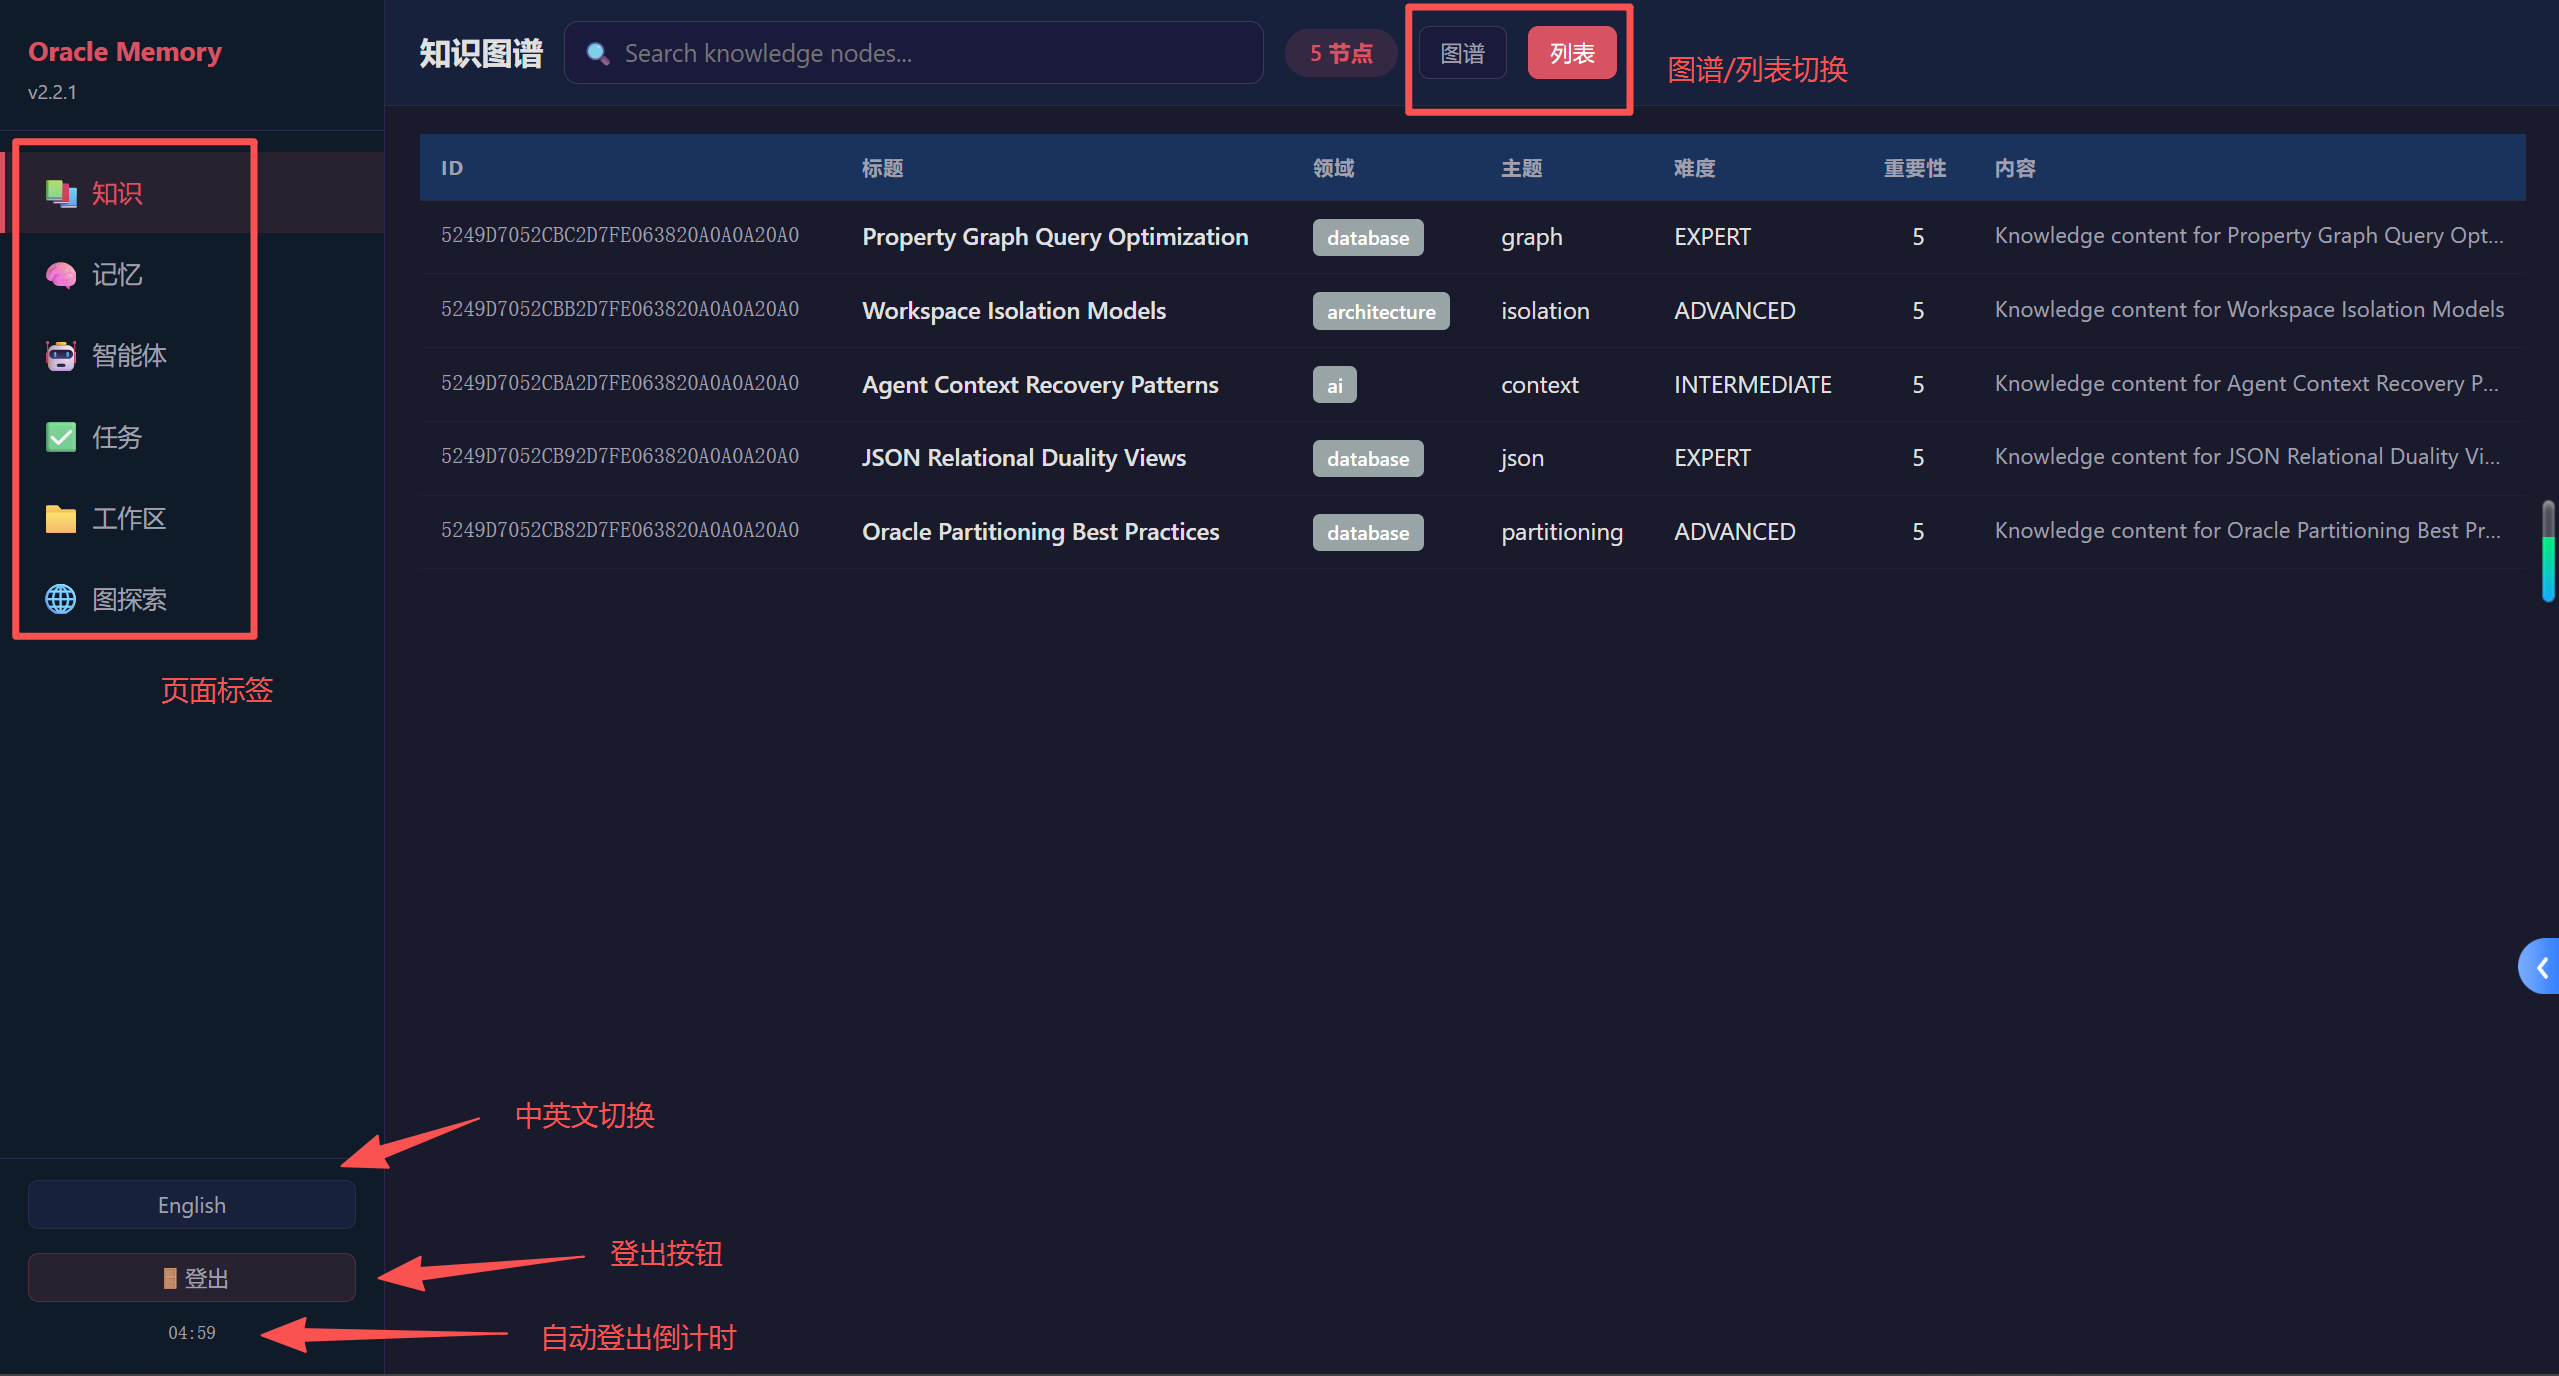Click the json topic cell
The height and width of the screenshot is (1376, 2559).
(1522, 458)
